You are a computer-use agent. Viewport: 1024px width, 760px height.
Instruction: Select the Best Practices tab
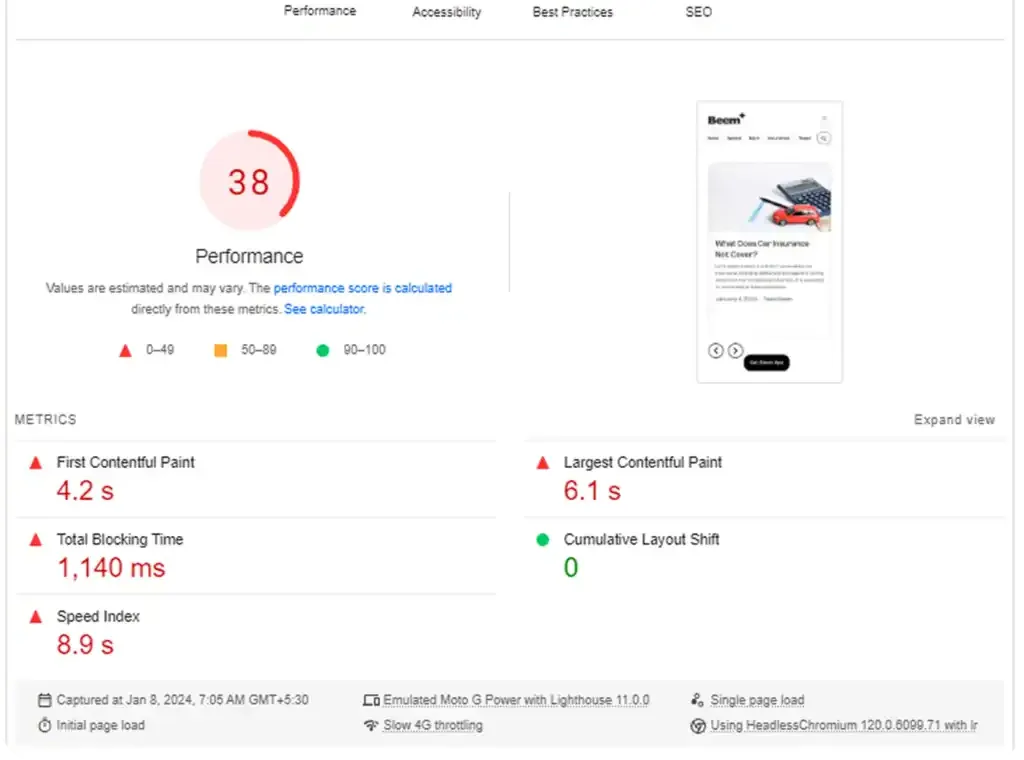(573, 12)
